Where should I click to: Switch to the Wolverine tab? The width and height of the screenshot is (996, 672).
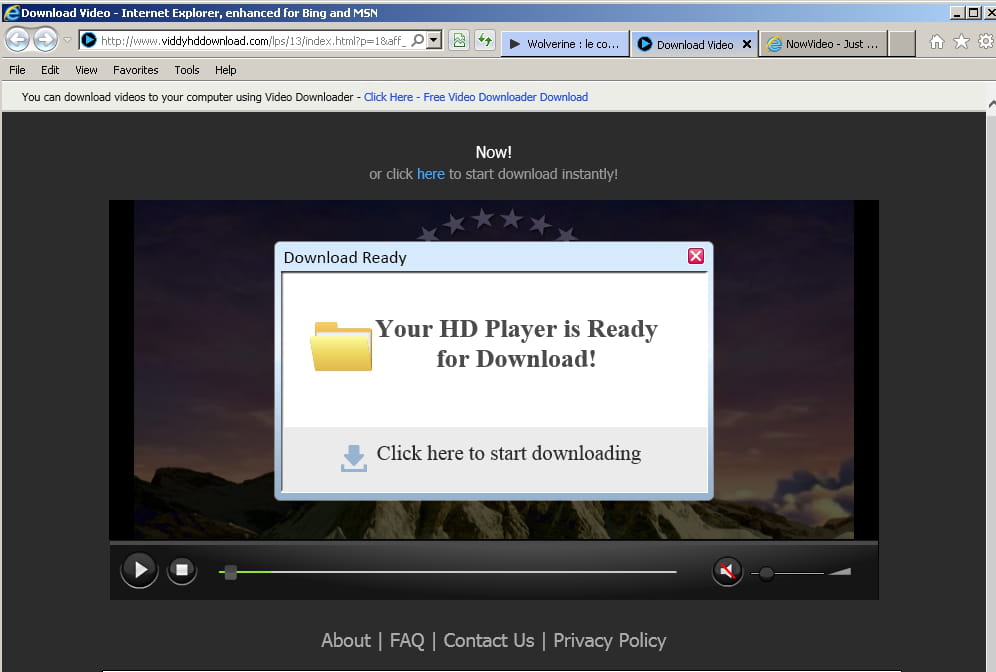(565, 44)
